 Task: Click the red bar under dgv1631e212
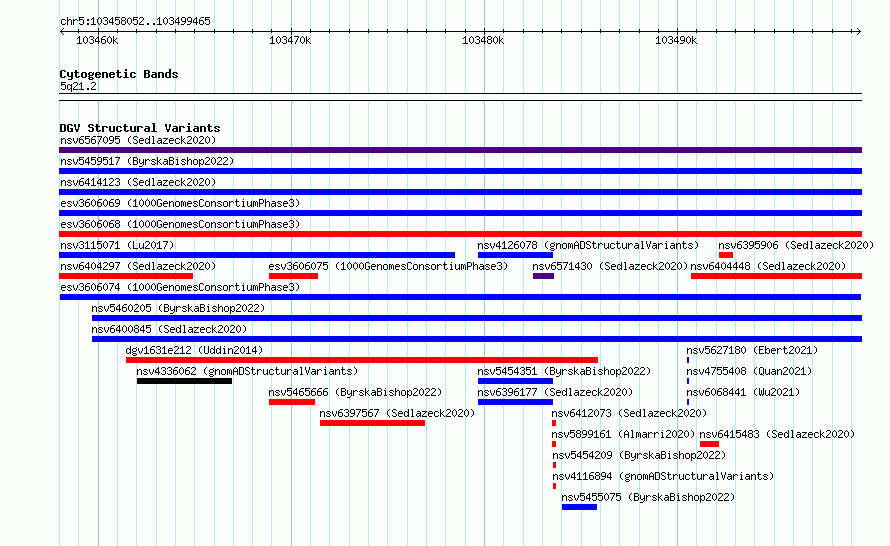pyautogui.click(x=362, y=360)
